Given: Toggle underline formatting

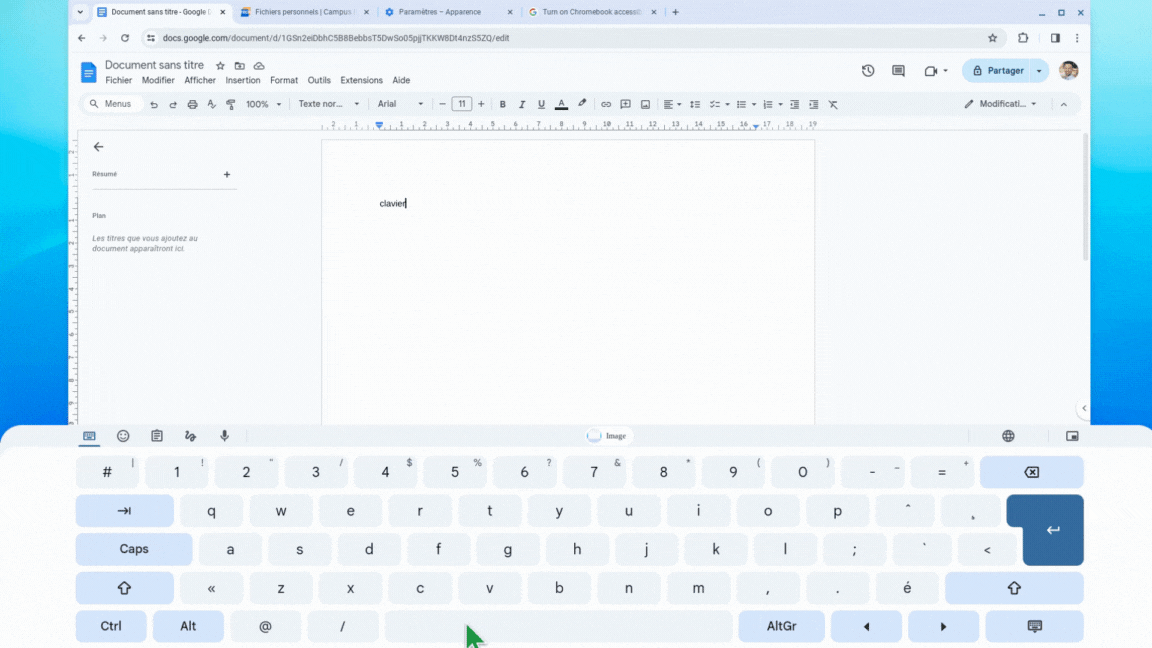Looking at the screenshot, I should pos(540,104).
